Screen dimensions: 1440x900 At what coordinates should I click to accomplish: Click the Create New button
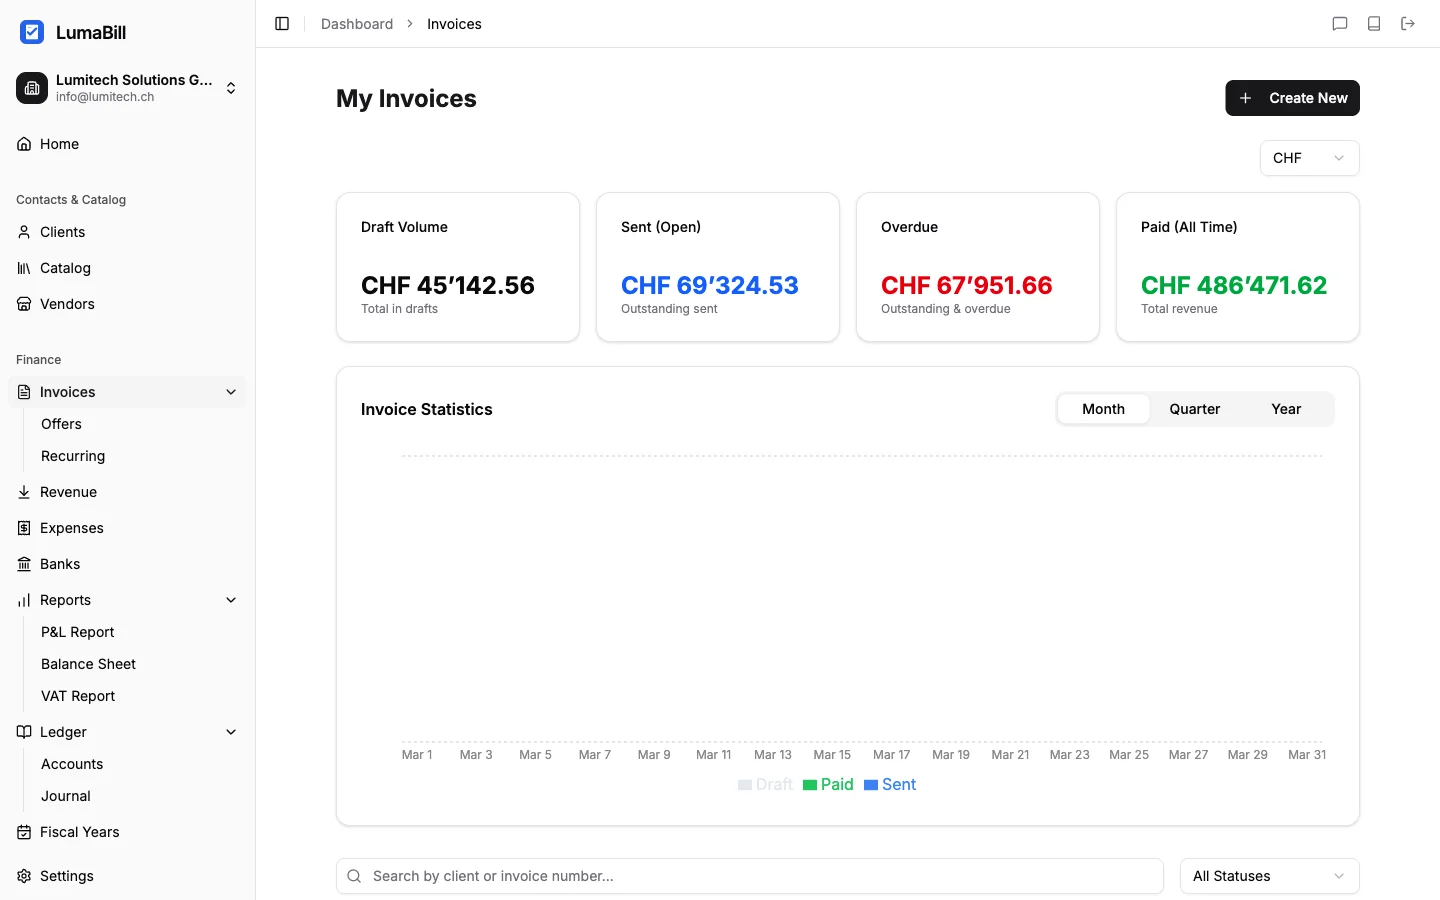1292,98
